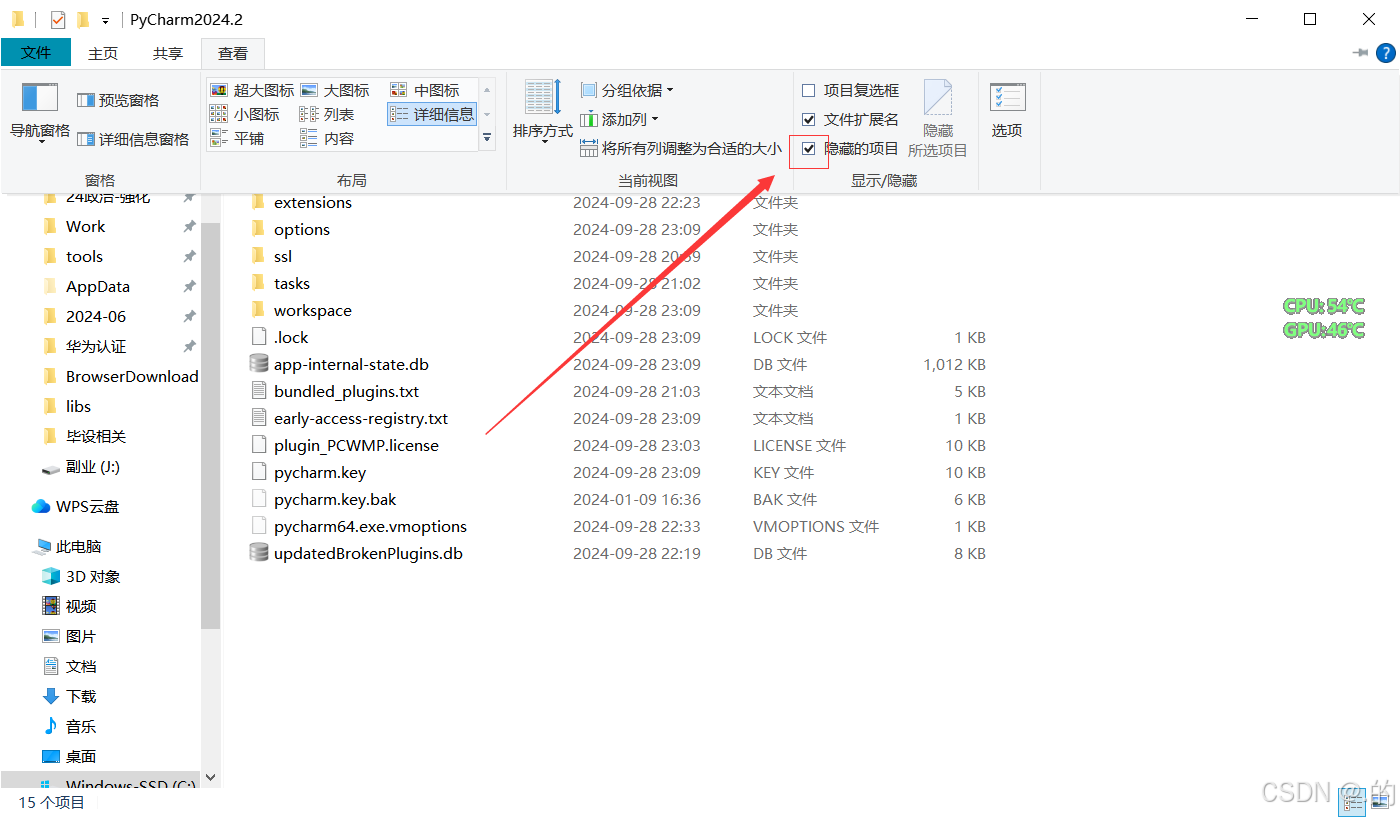Select plugin_PCWMP.license file
1400x818 pixels.
pos(356,445)
